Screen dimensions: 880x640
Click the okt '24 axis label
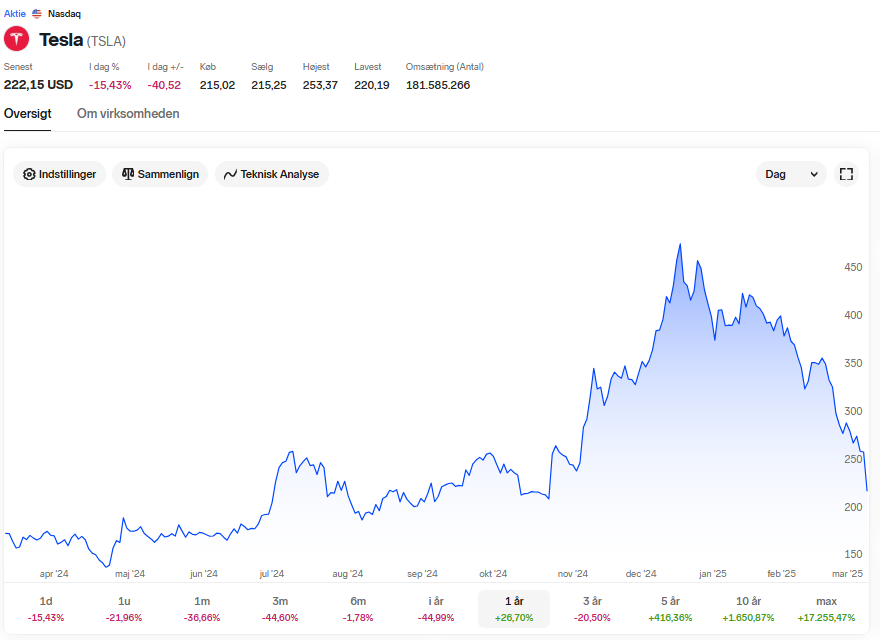point(493,574)
